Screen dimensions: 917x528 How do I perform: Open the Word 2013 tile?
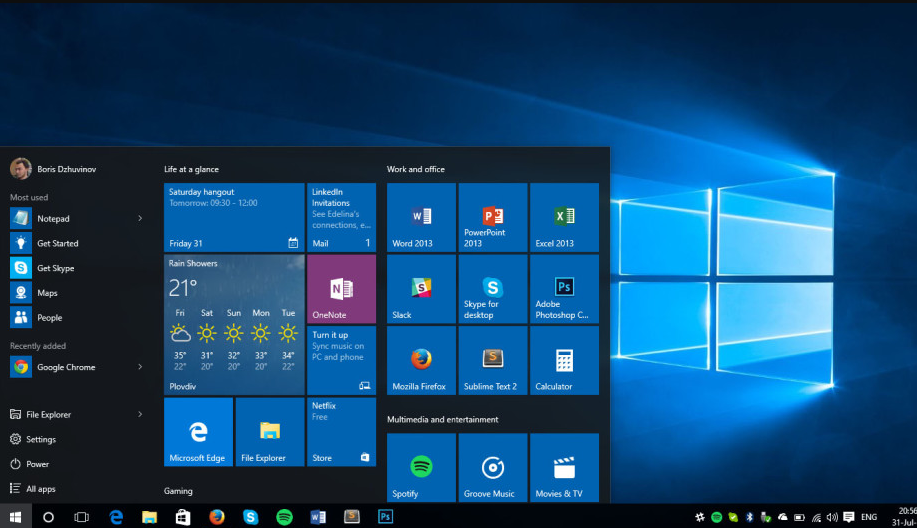[421, 218]
